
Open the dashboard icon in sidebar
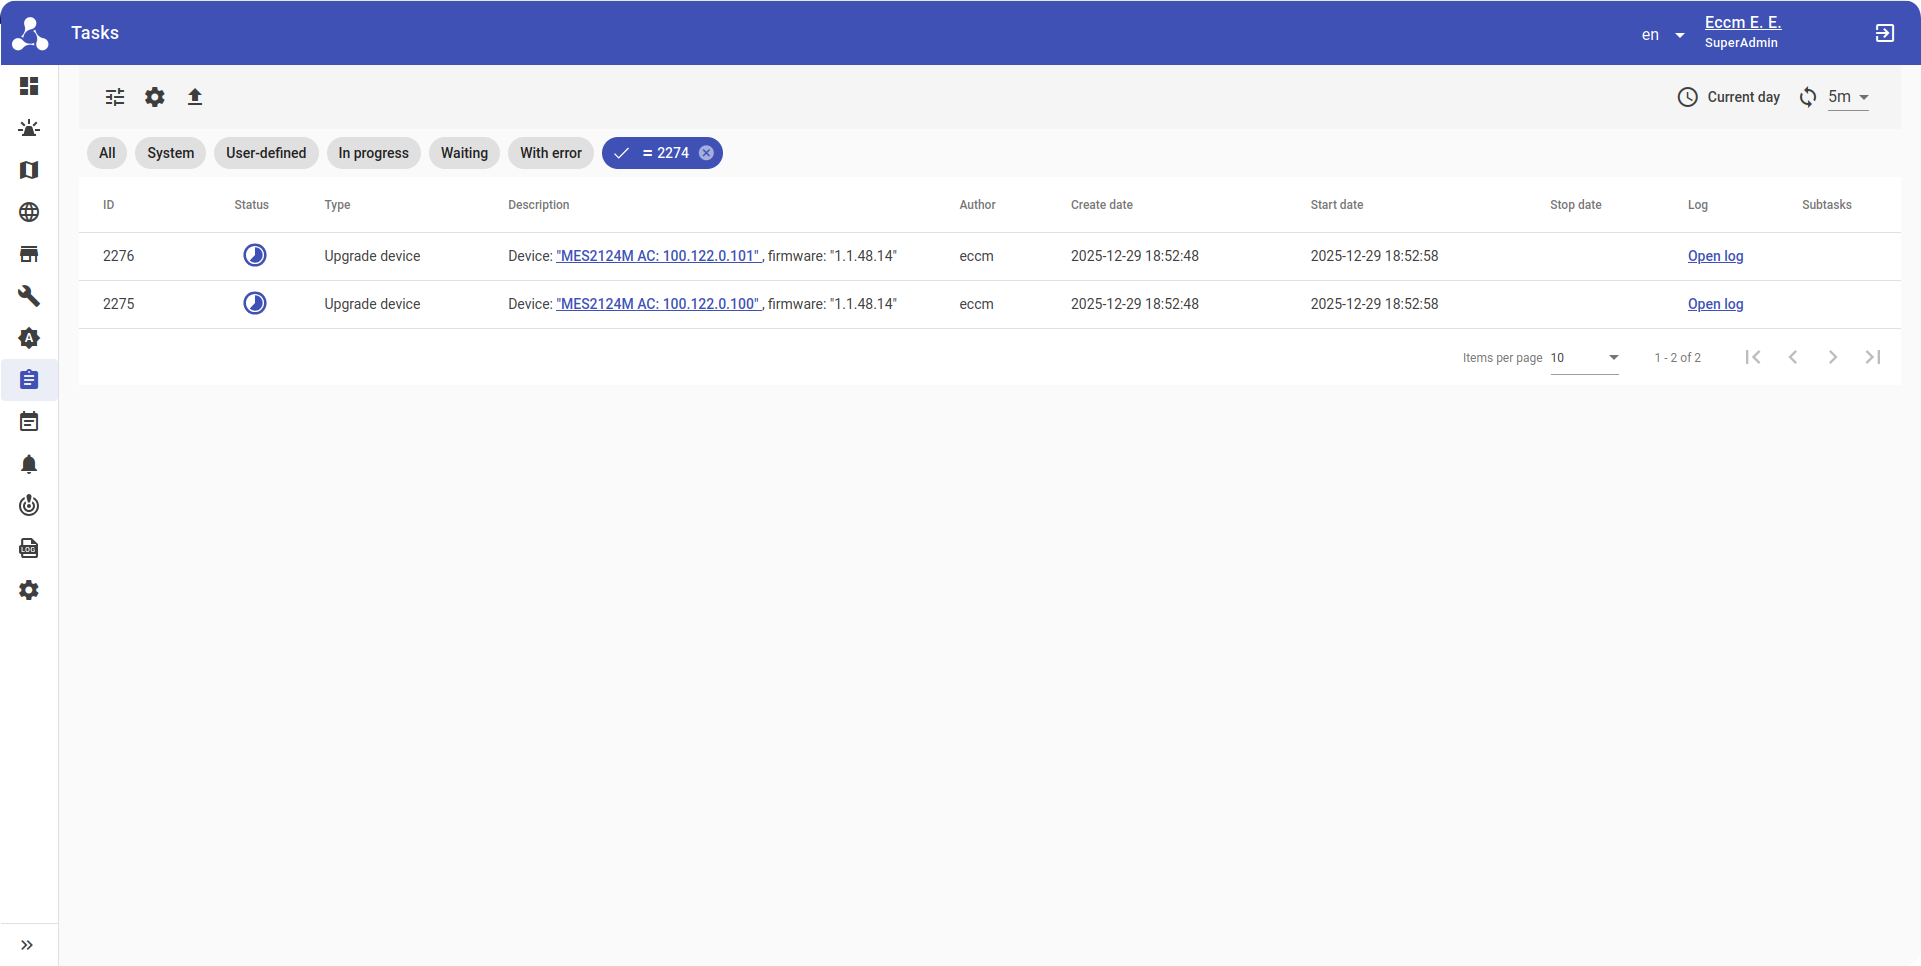(x=29, y=86)
